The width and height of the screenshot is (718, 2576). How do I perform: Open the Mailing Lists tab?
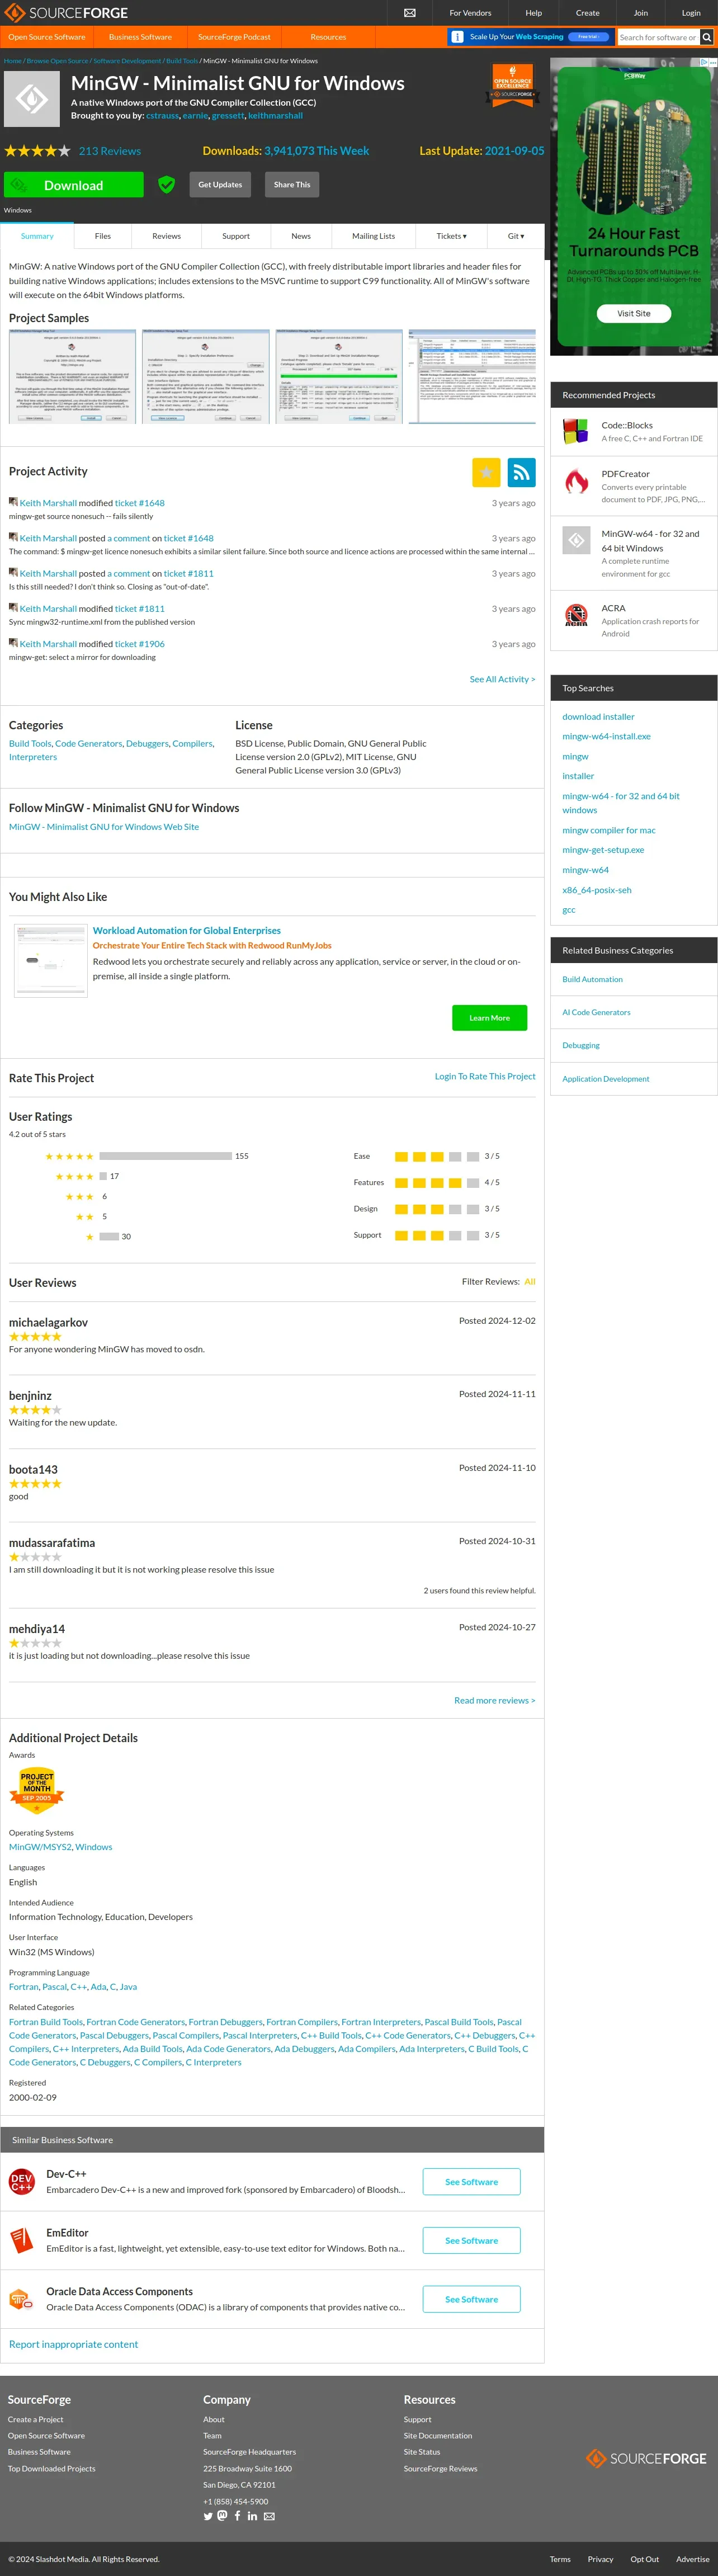(x=373, y=236)
